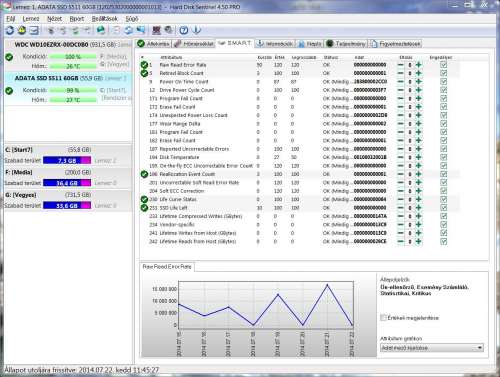Viewport: 500px width, 377px height.
Task: Enable the Értékek megjelenítése checkbox
Action: click(x=383, y=318)
